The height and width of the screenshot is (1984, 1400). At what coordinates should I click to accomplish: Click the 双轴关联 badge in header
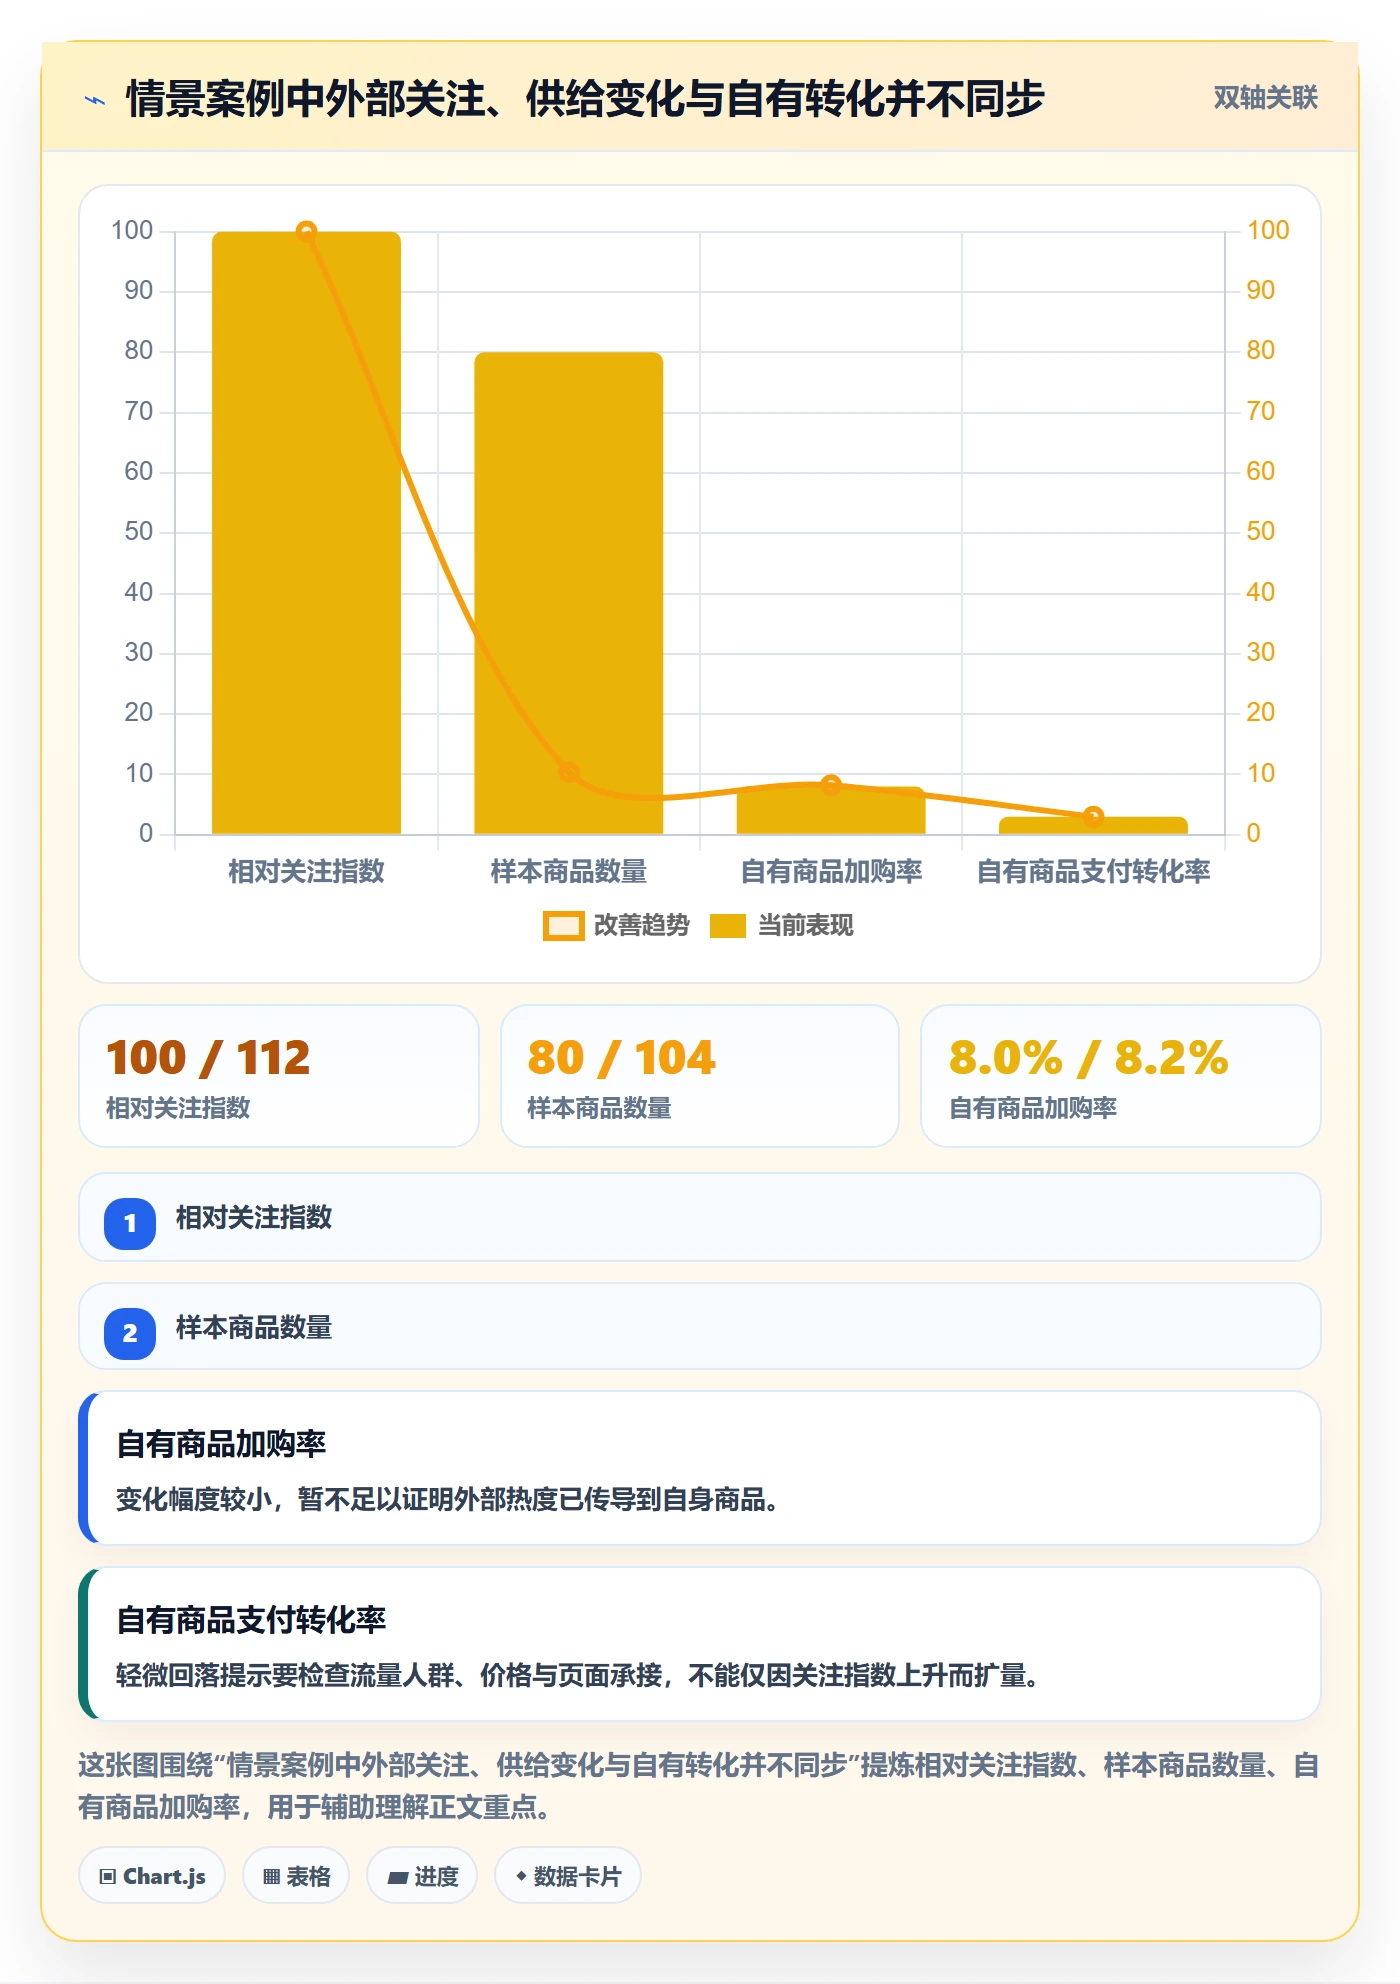tap(1265, 98)
